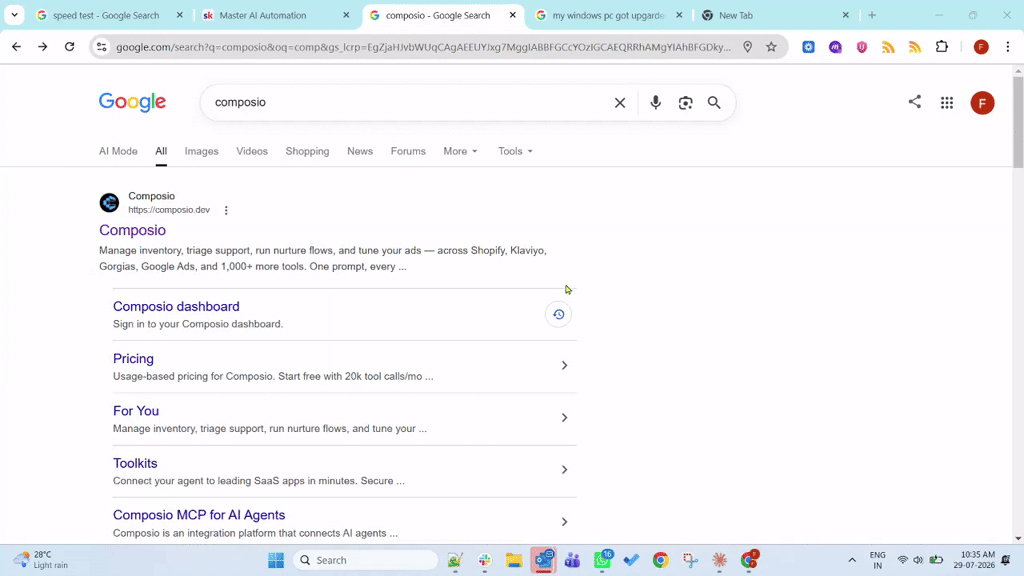Expand Composio MCP for AI Agents chevron
This screenshot has width=1024, height=576.
pyautogui.click(x=564, y=522)
